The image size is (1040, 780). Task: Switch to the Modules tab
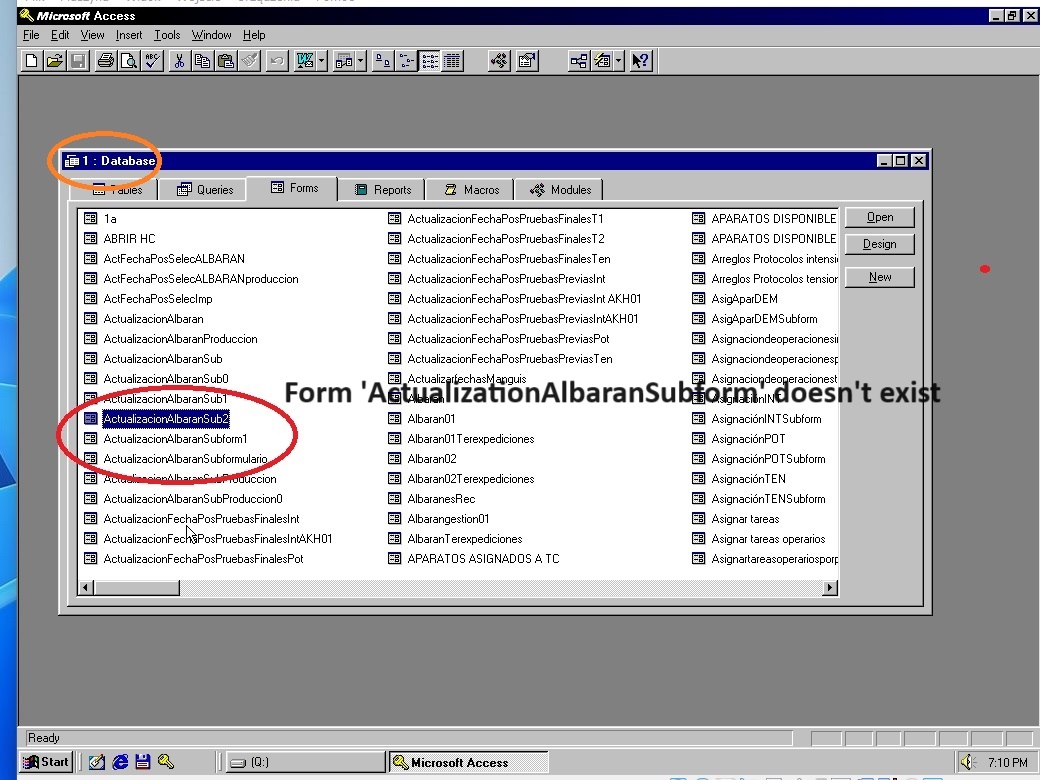559,190
